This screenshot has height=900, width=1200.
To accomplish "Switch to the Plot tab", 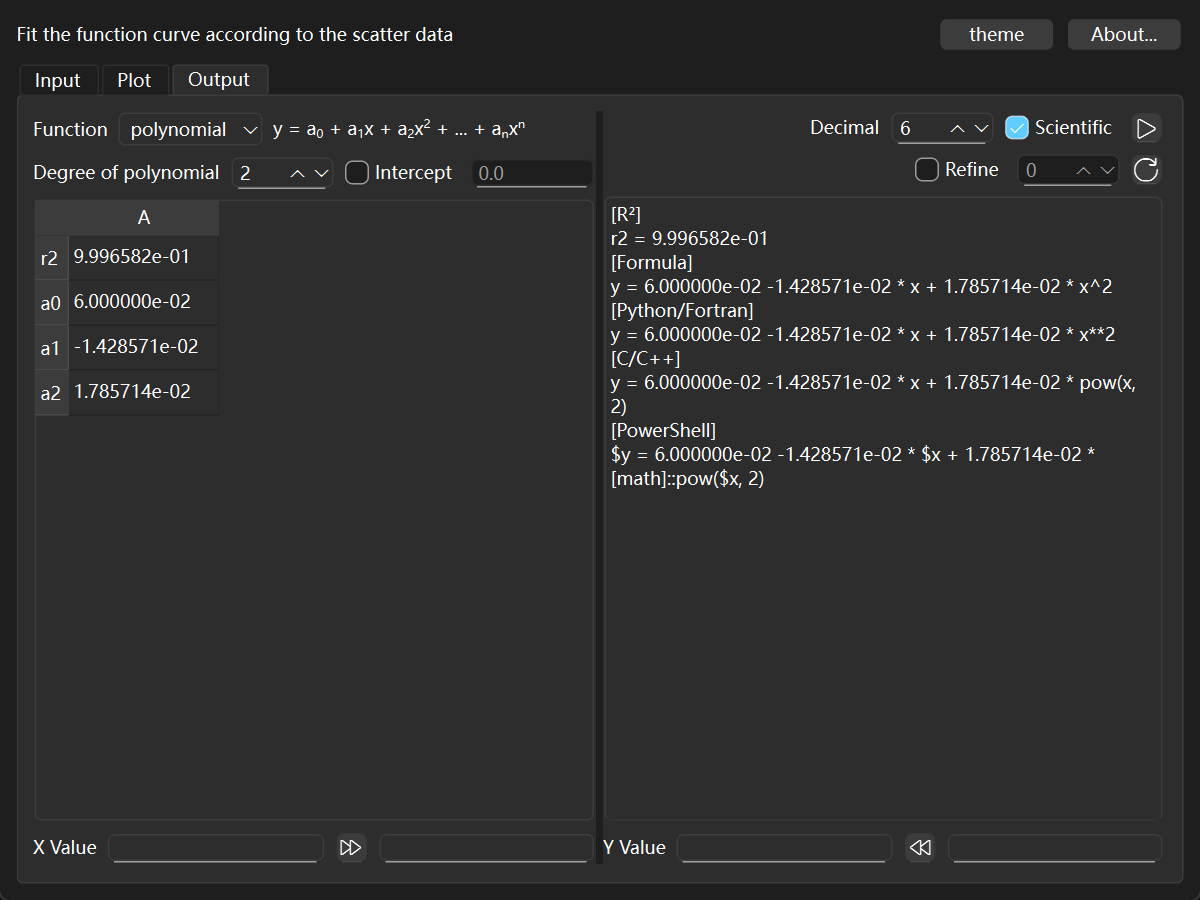I will [x=134, y=80].
